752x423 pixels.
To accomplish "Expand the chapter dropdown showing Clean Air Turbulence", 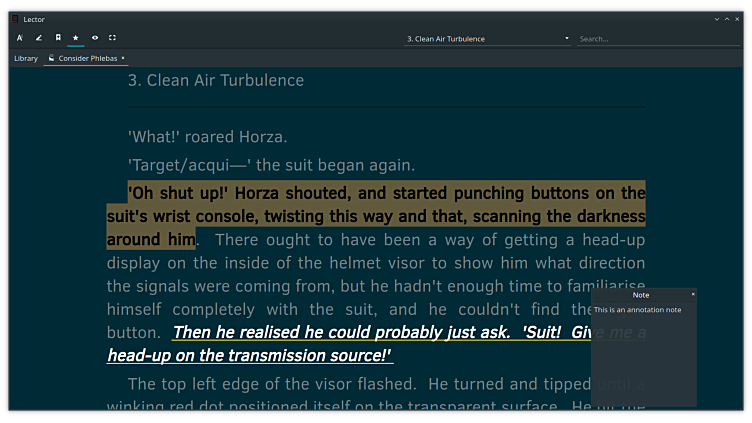I will (x=566, y=39).
